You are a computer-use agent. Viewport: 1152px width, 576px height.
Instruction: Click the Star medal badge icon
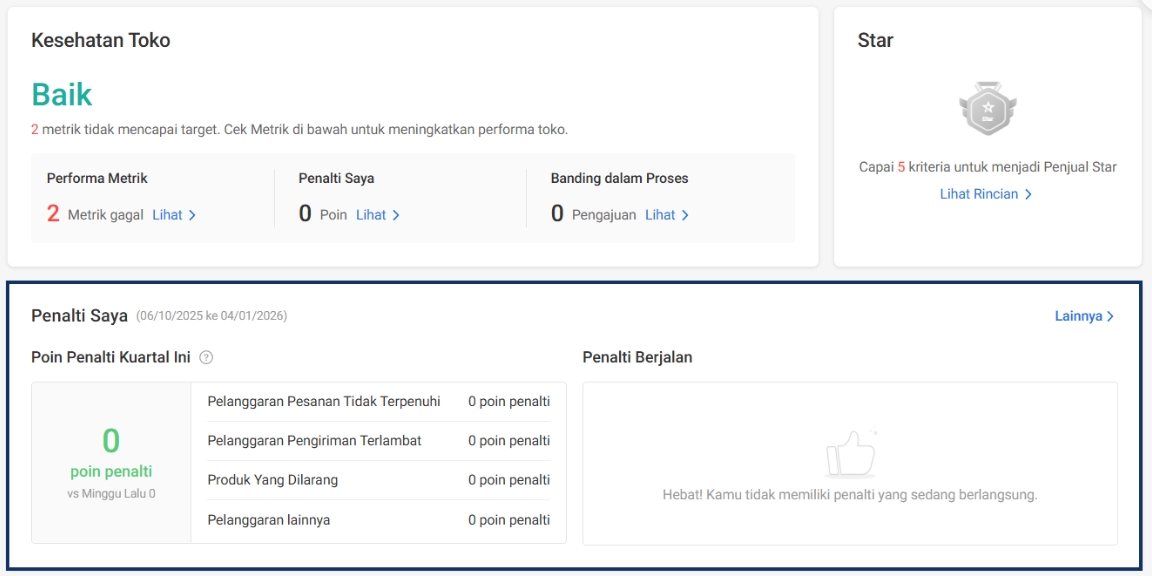[987, 109]
